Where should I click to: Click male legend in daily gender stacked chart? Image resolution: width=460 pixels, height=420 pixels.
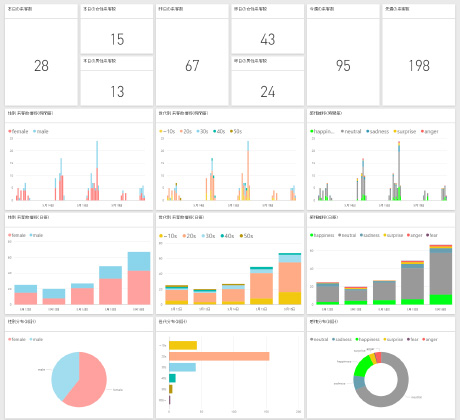pyautogui.click(x=36, y=235)
